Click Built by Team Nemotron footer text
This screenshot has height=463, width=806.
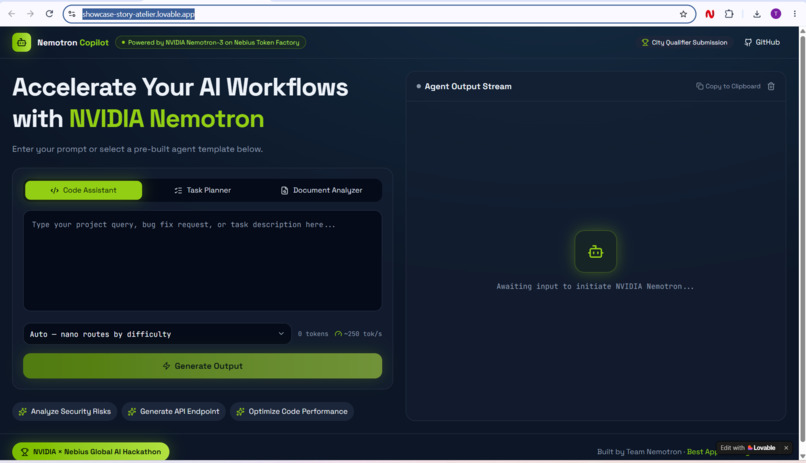(639, 452)
